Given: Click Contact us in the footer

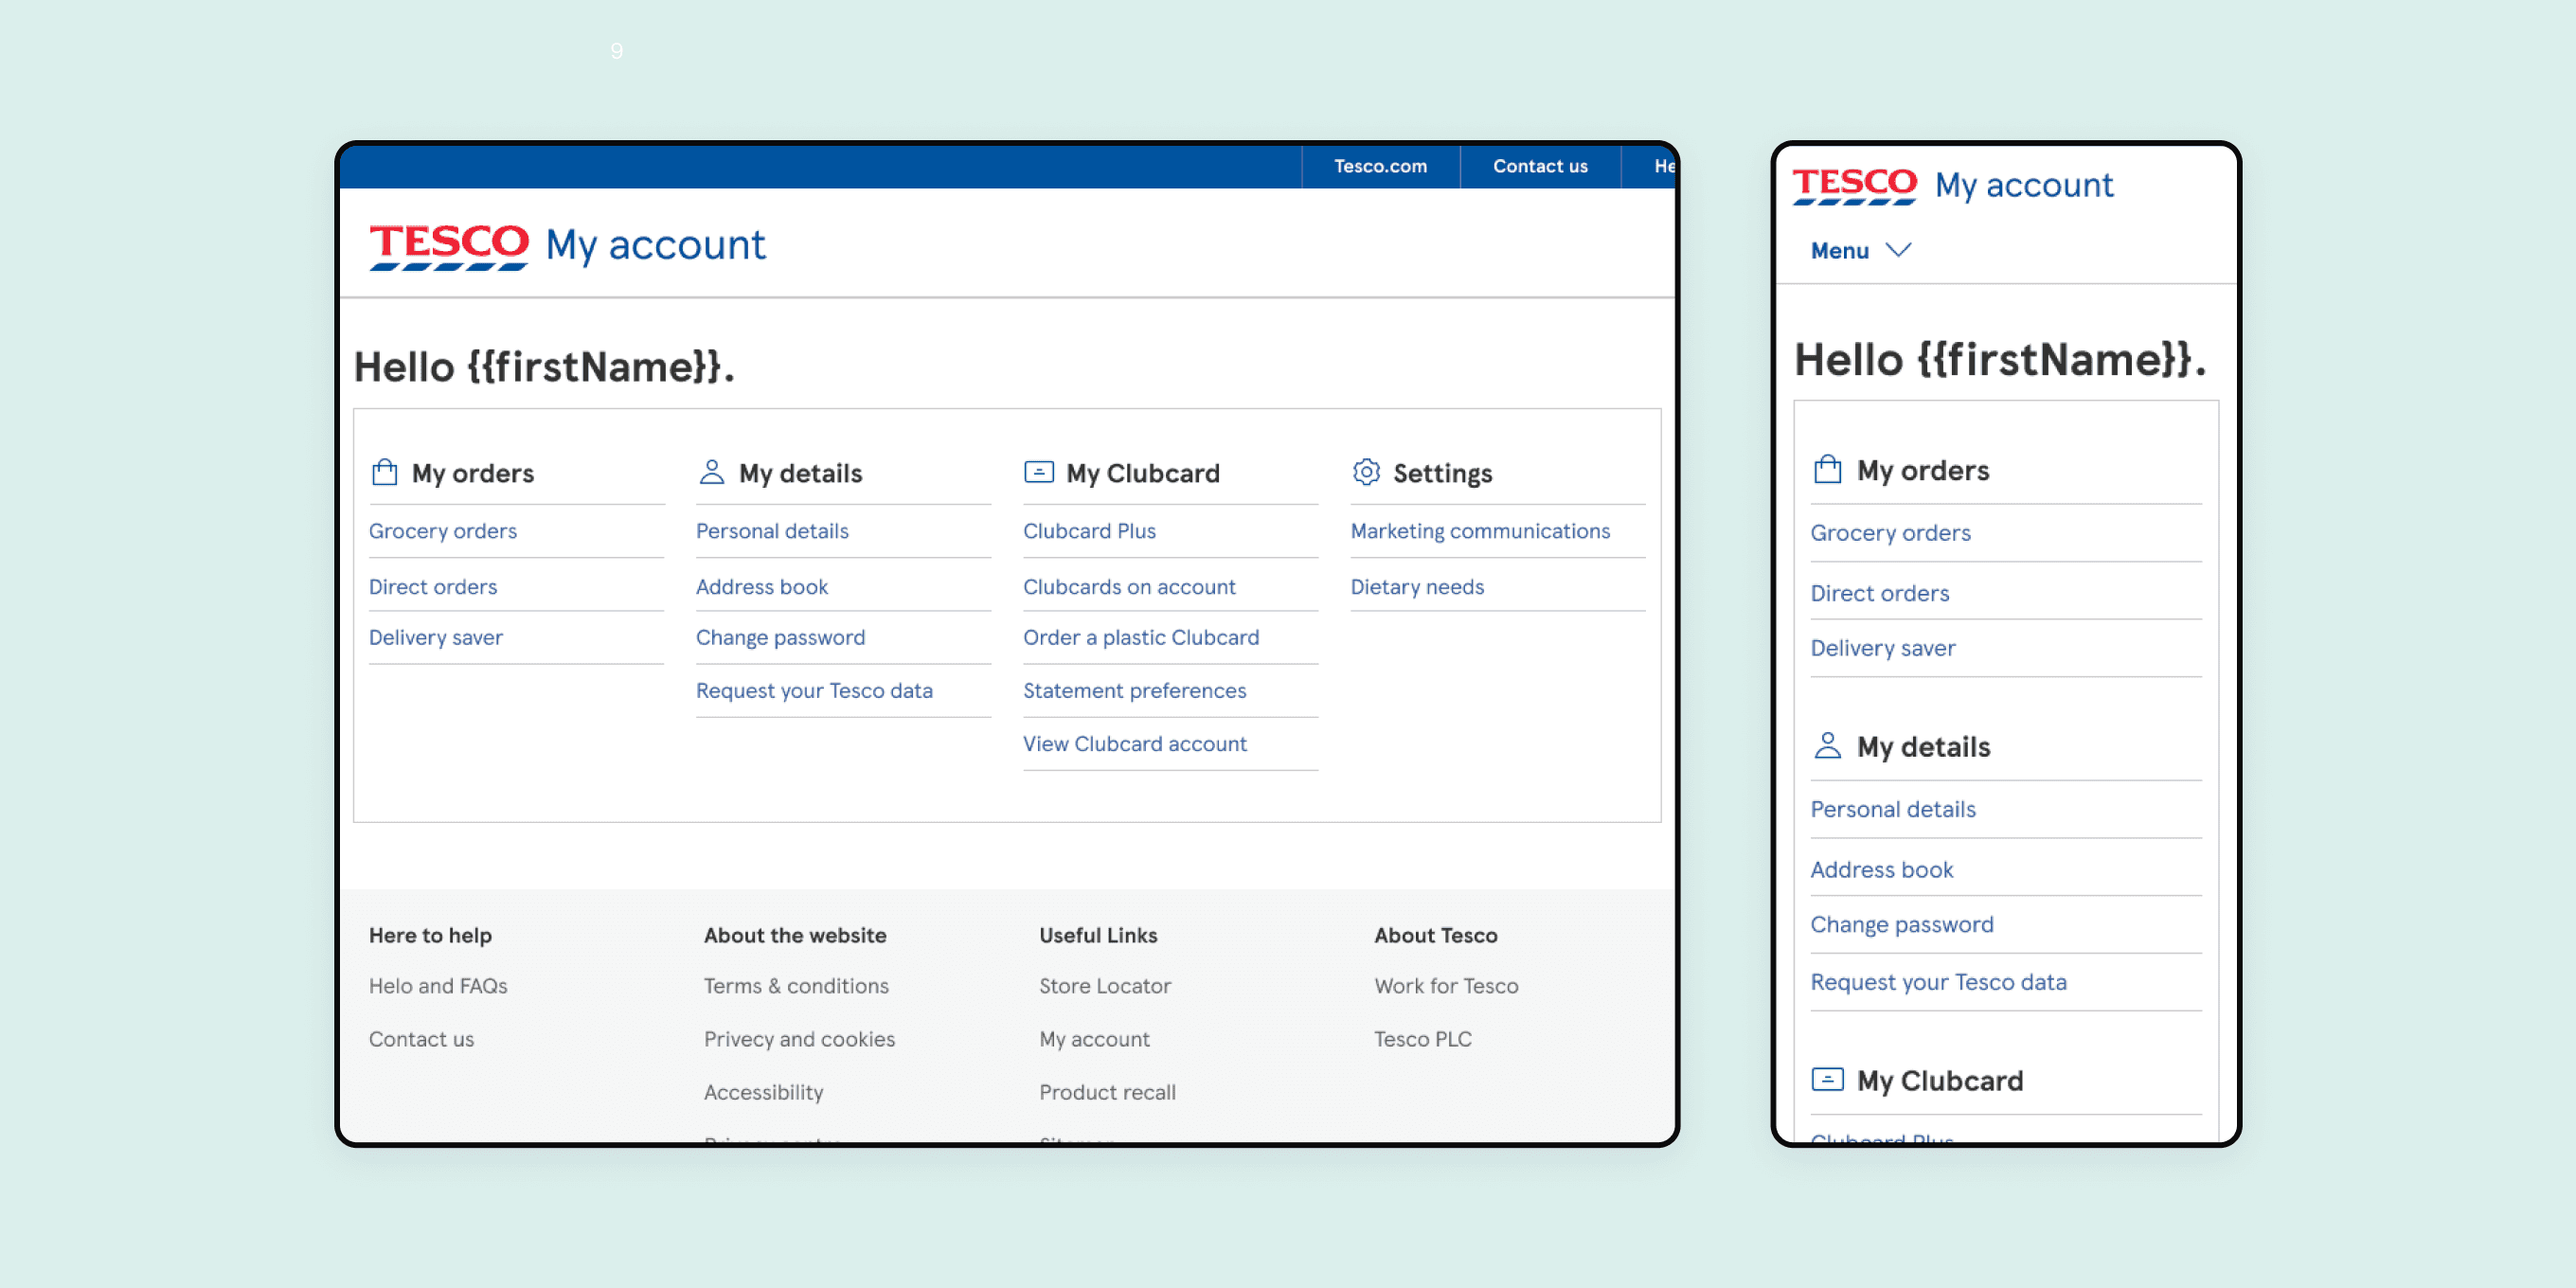Looking at the screenshot, I should [x=421, y=1039].
